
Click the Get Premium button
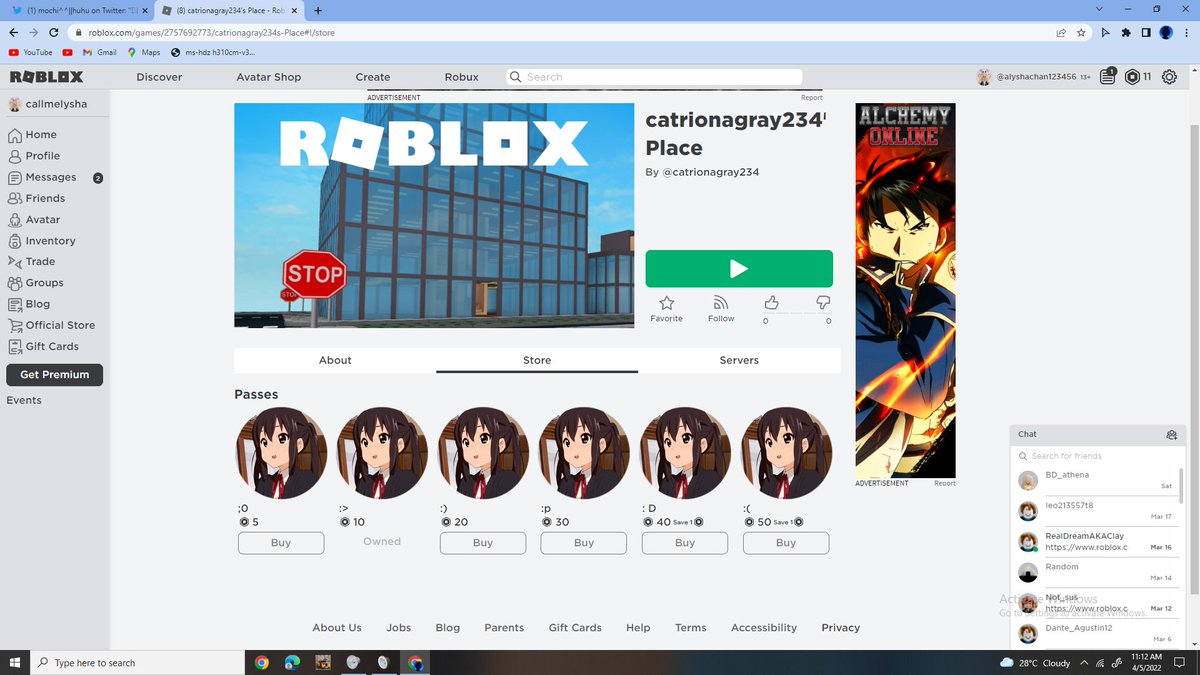55,375
